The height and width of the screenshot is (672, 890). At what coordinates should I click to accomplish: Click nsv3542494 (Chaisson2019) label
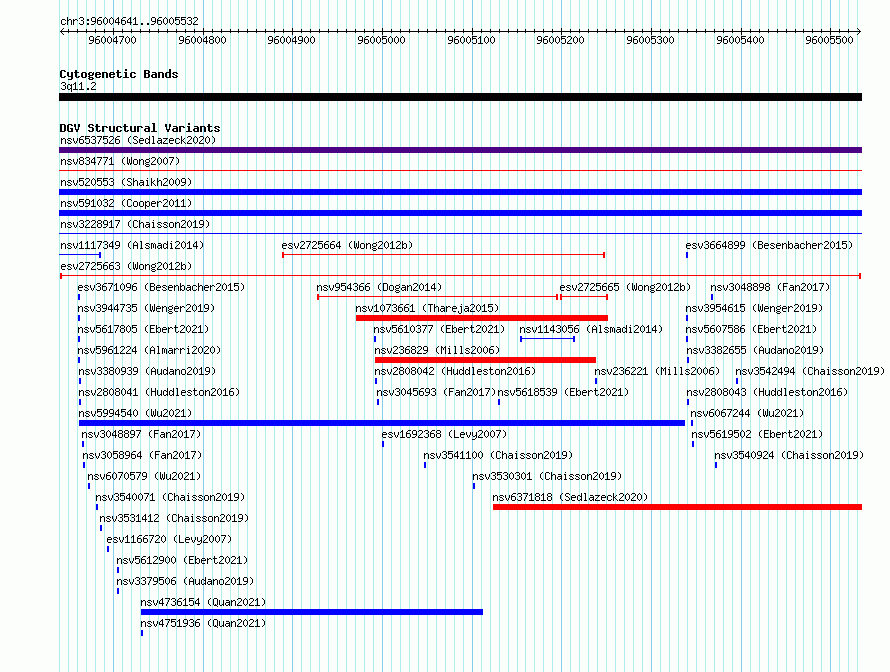click(811, 371)
